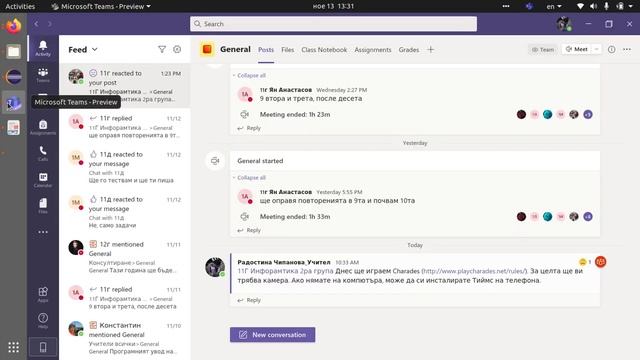Open Files in the left sidebar

click(x=43, y=206)
